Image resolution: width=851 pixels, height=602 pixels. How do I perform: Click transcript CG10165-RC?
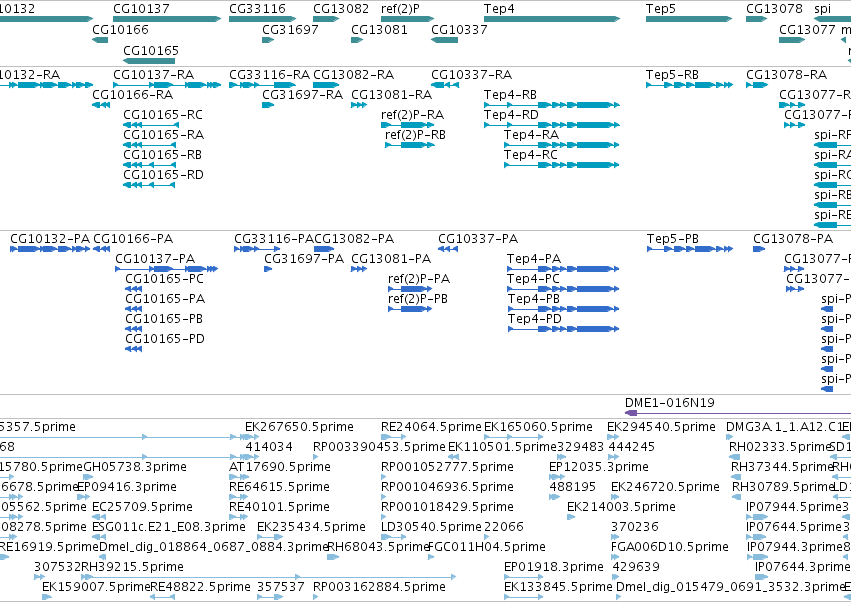163,115
